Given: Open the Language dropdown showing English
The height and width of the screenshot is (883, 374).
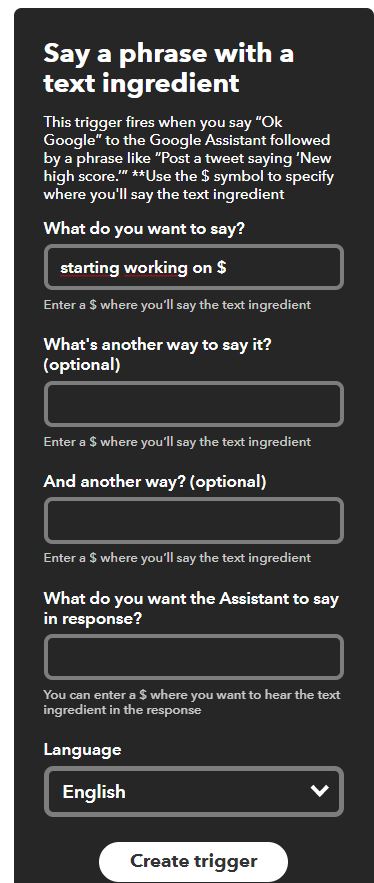Looking at the screenshot, I should (193, 791).
